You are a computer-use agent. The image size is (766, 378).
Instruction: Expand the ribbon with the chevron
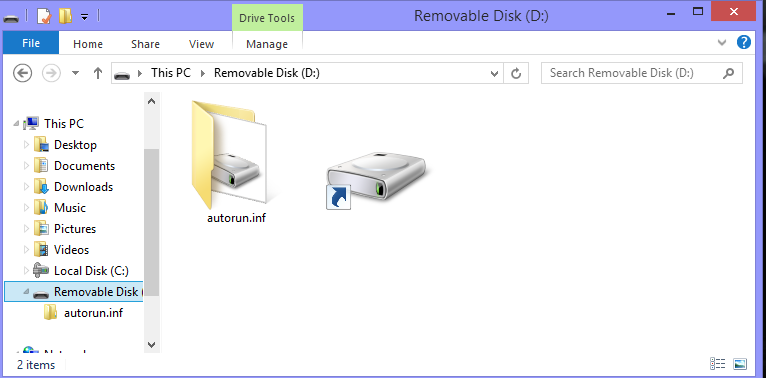[722, 43]
